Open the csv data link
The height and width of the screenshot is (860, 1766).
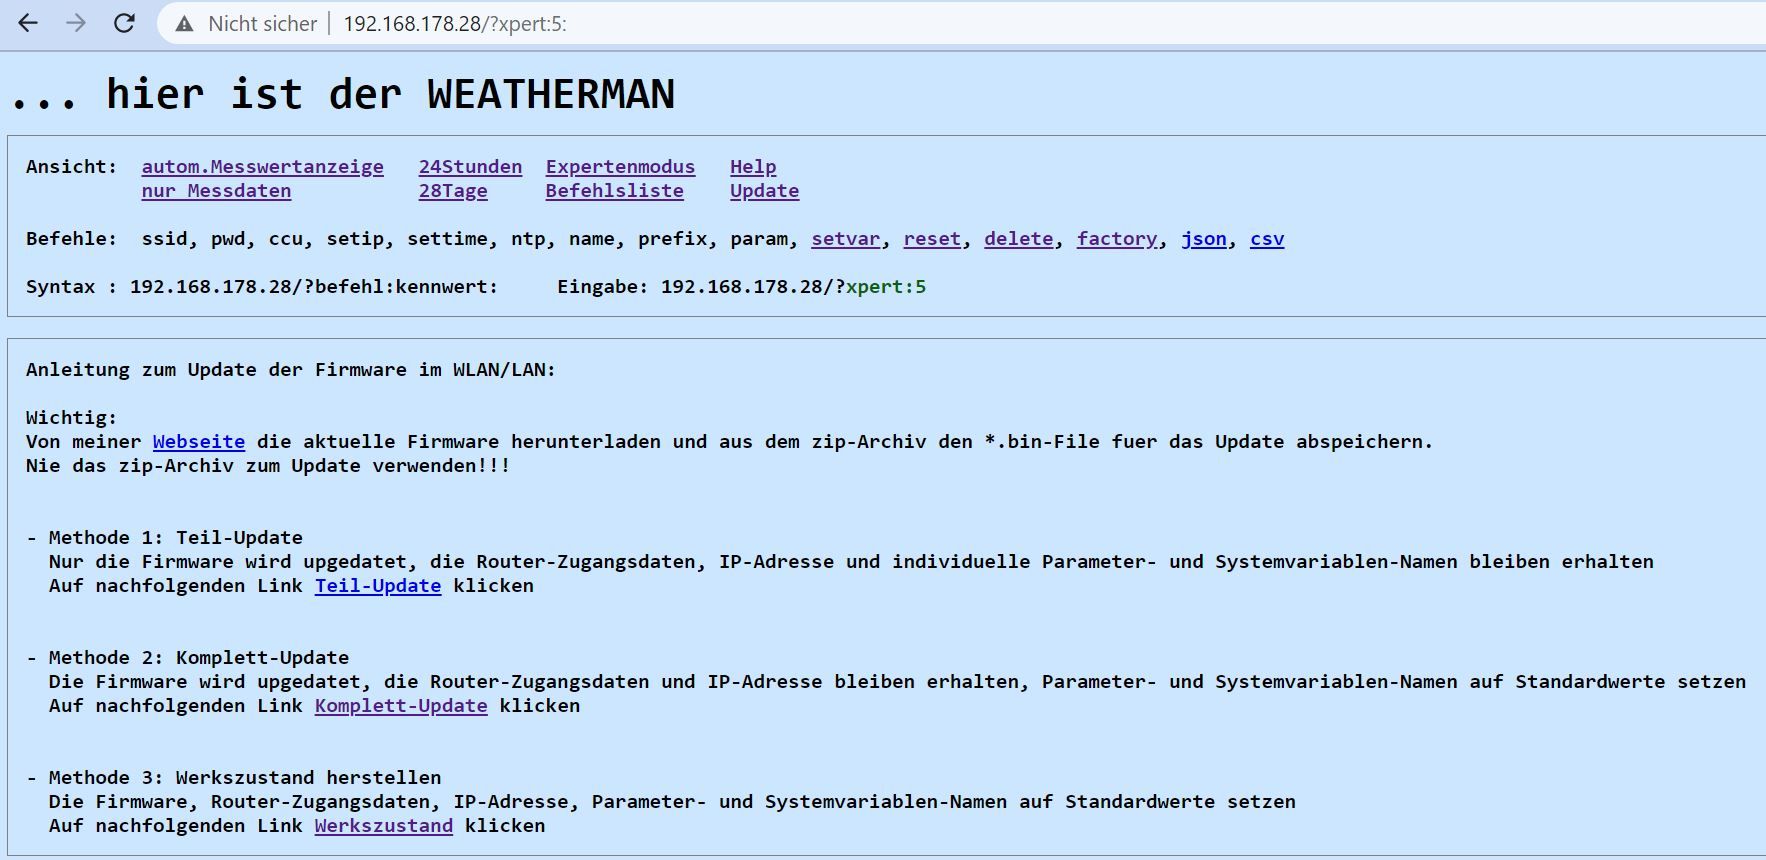click(x=1267, y=239)
